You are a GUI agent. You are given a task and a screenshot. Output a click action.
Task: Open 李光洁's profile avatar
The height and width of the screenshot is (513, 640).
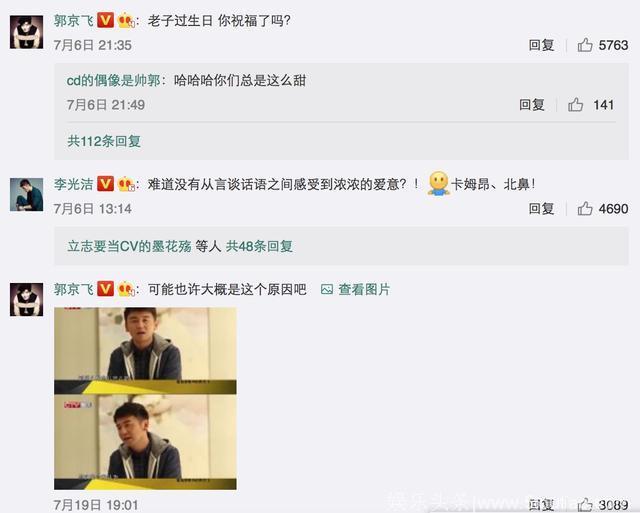point(27,195)
